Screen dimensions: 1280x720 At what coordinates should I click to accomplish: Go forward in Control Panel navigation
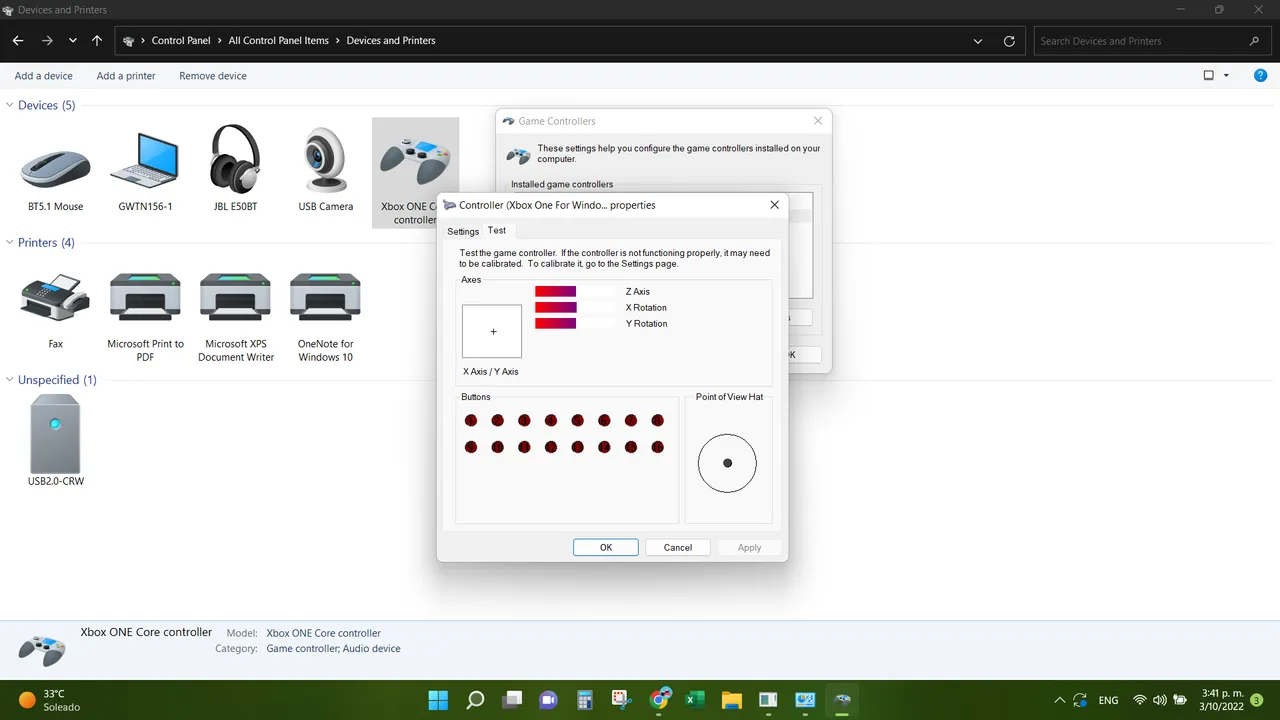(47, 41)
